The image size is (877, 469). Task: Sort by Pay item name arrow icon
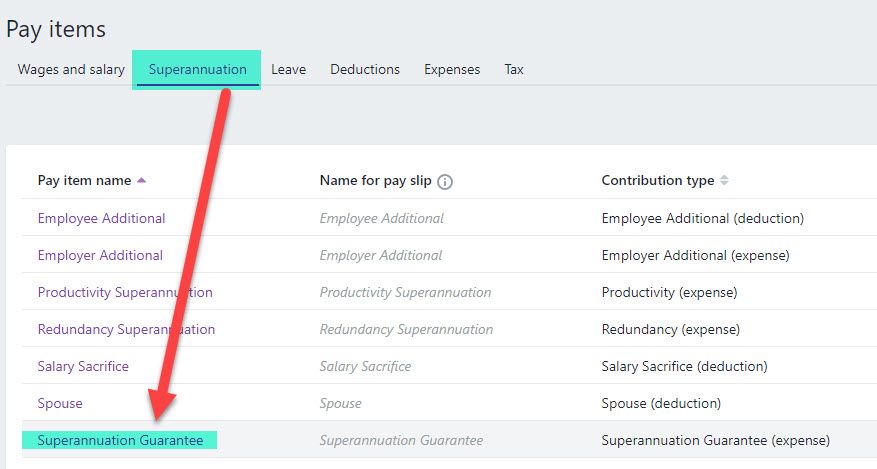click(x=141, y=181)
